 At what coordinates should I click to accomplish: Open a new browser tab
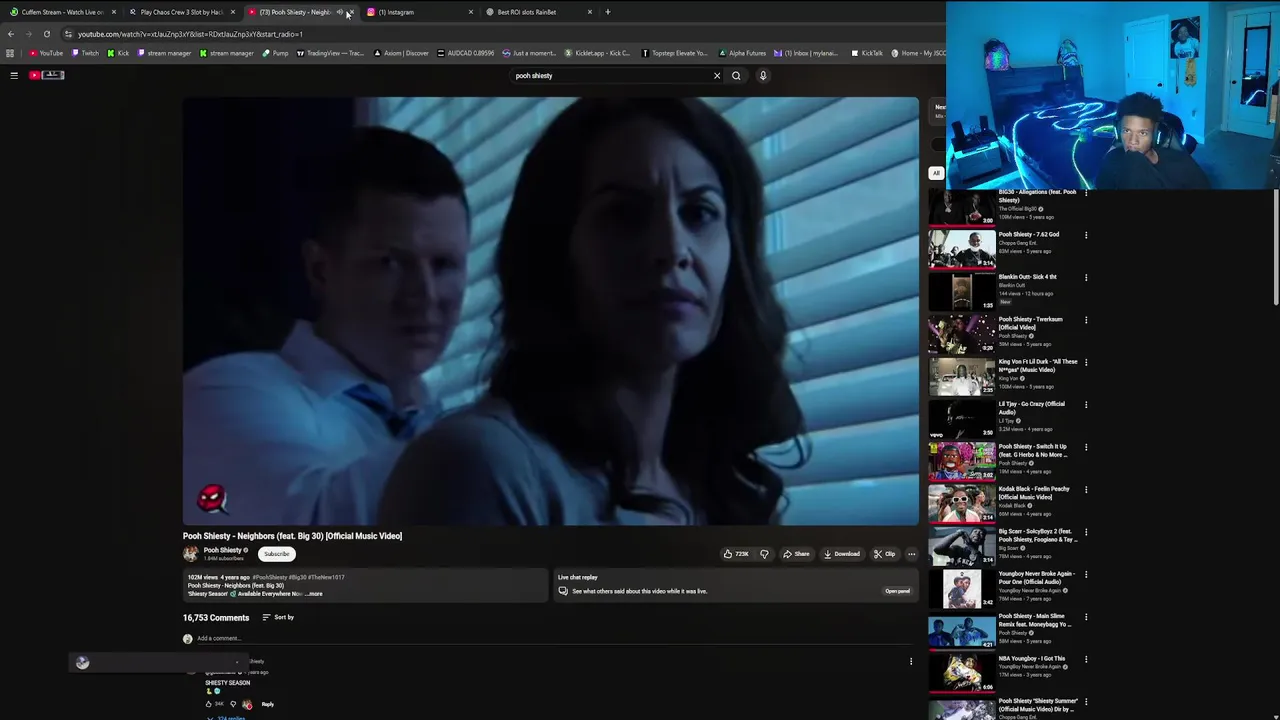click(x=608, y=12)
